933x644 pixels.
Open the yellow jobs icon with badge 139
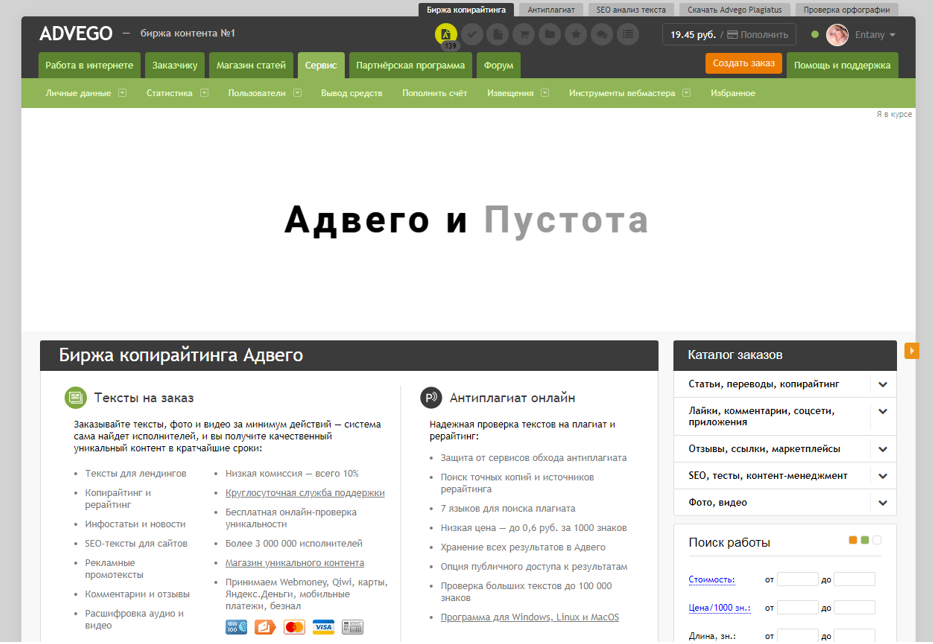point(446,35)
